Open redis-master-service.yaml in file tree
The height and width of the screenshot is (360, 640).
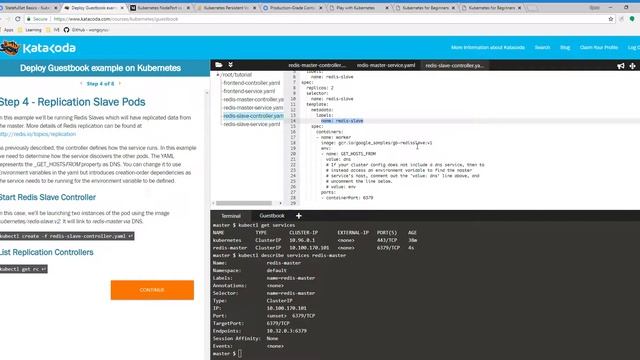click(x=253, y=107)
